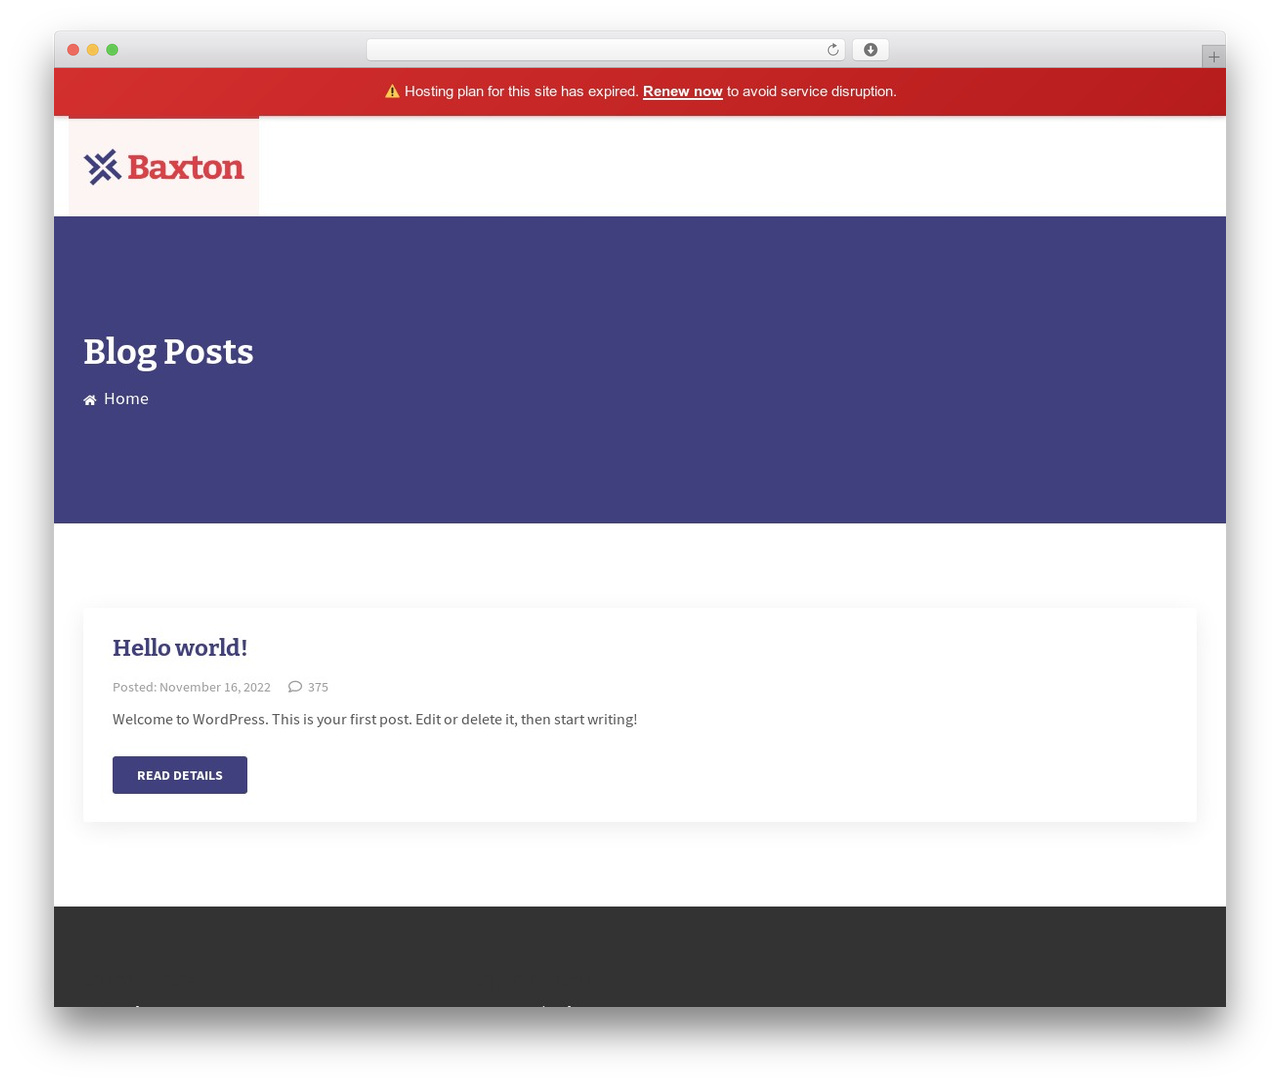Viewport: 1280px width, 1084px height.
Task: Click the READ DETAILS button
Action: [x=180, y=775]
